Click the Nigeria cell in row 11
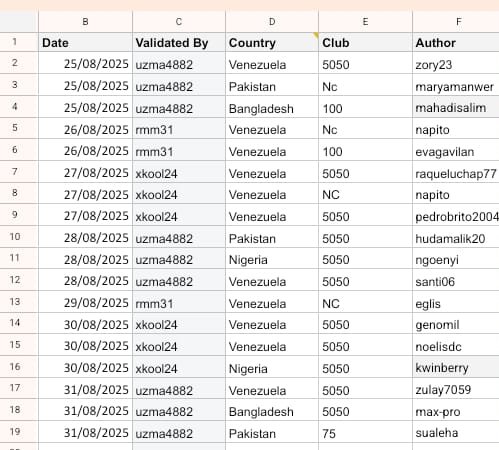The width and height of the screenshot is (499, 450). tap(272, 259)
